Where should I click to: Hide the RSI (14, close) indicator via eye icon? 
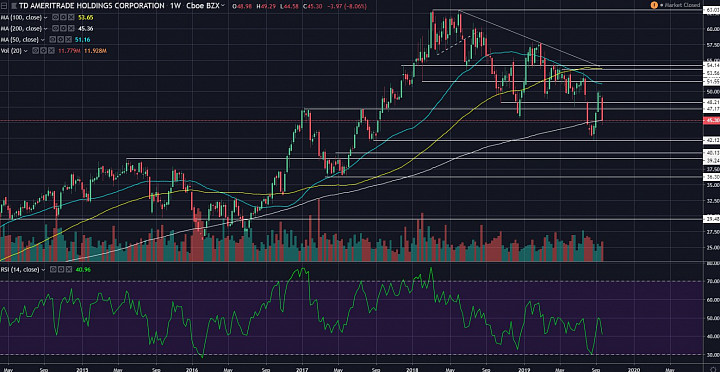pyautogui.click(x=53, y=269)
